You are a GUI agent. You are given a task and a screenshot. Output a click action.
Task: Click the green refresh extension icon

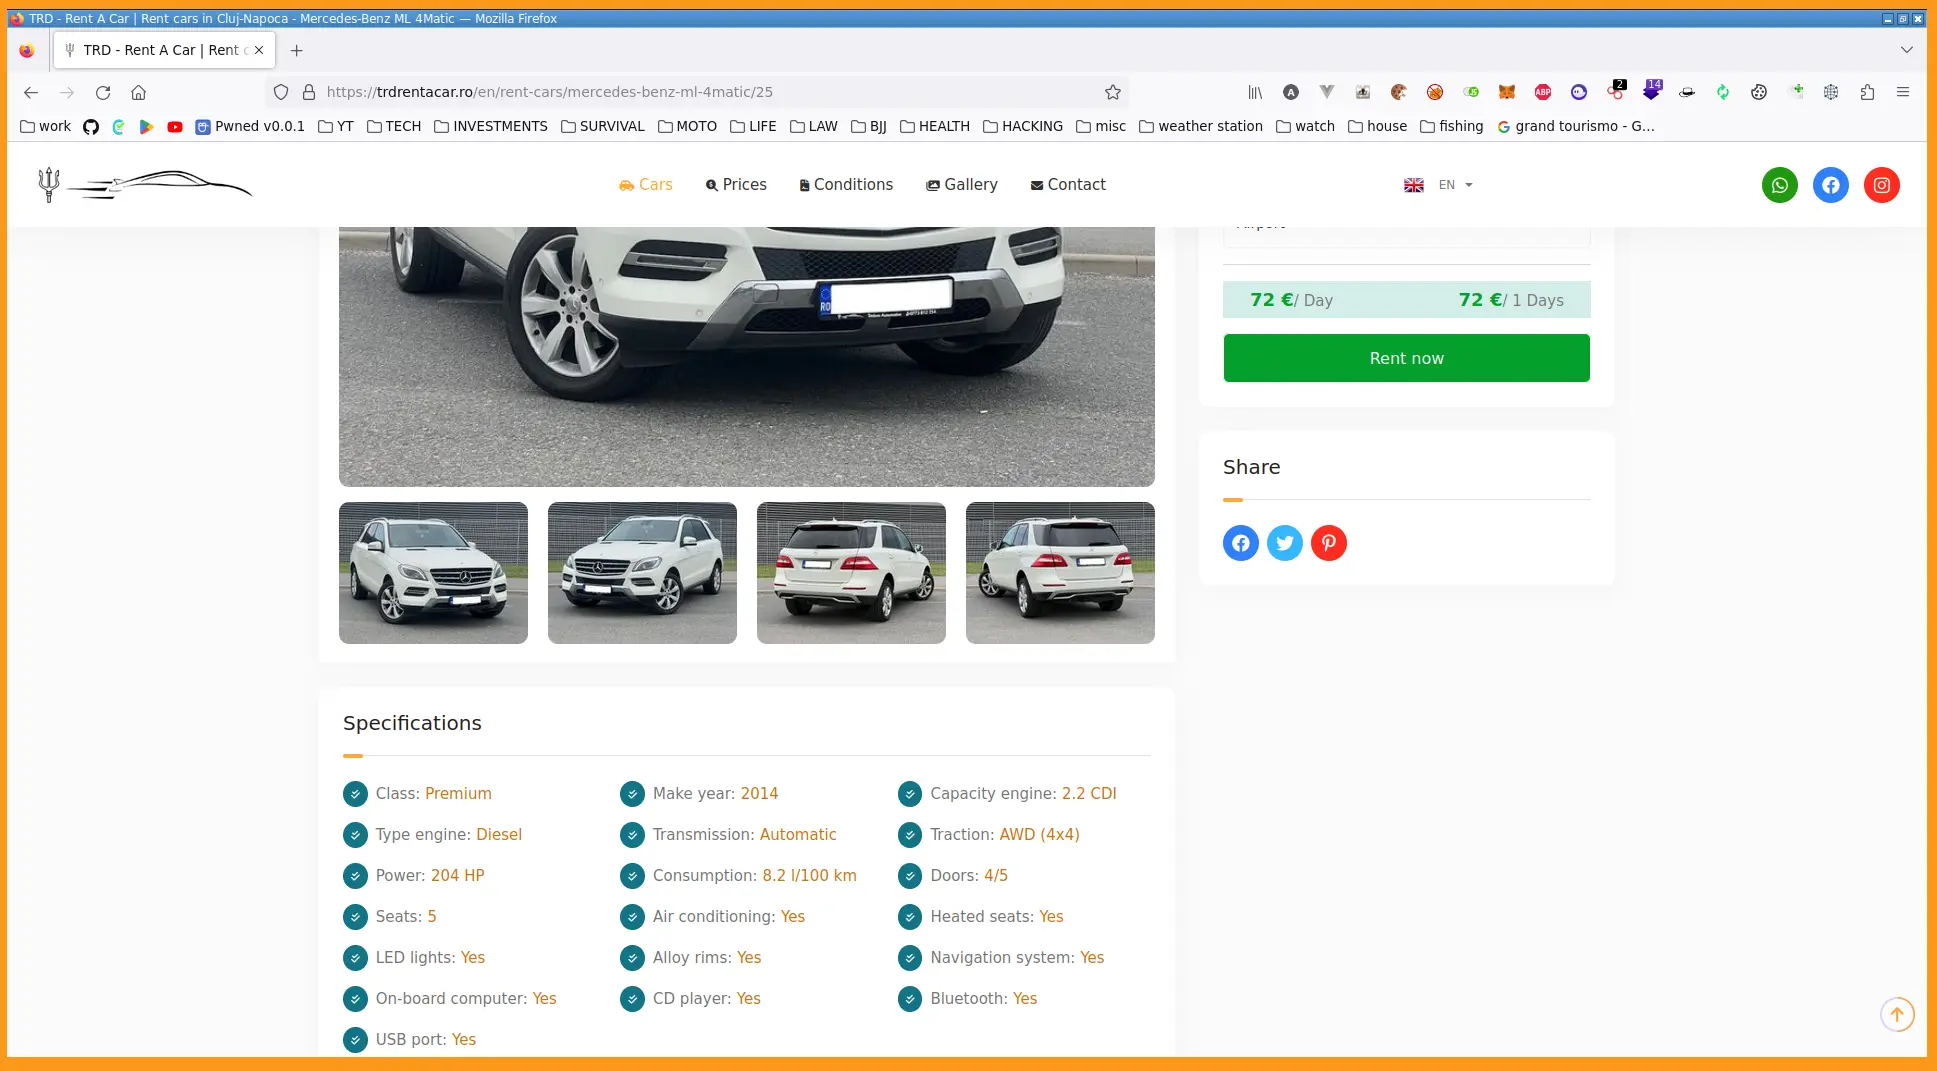click(x=1722, y=92)
